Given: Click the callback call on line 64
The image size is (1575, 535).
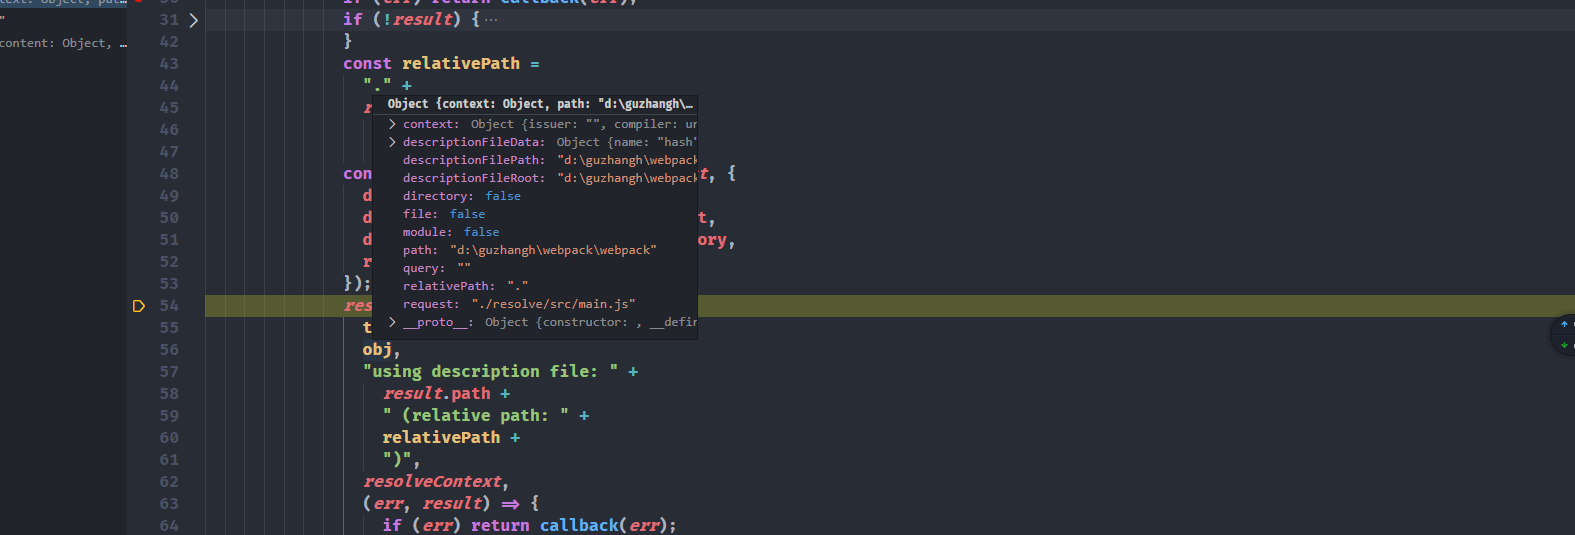Looking at the screenshot, I should (579, 525).
